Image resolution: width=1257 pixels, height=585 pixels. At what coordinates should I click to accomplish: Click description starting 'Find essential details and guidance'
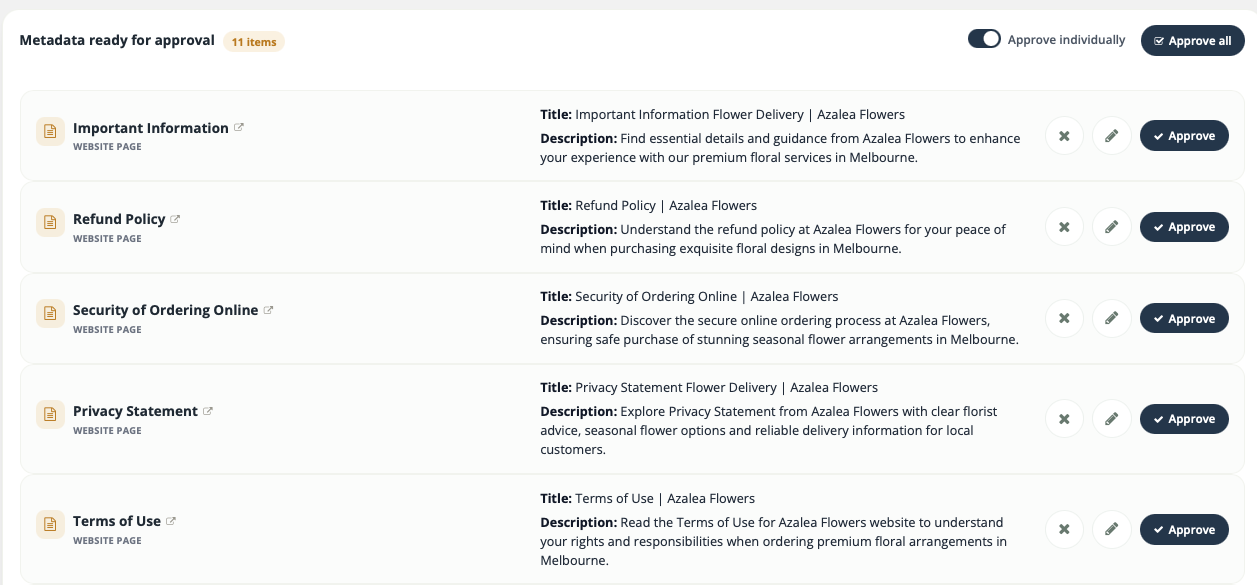pyautogui.click(x=780, y=148)
